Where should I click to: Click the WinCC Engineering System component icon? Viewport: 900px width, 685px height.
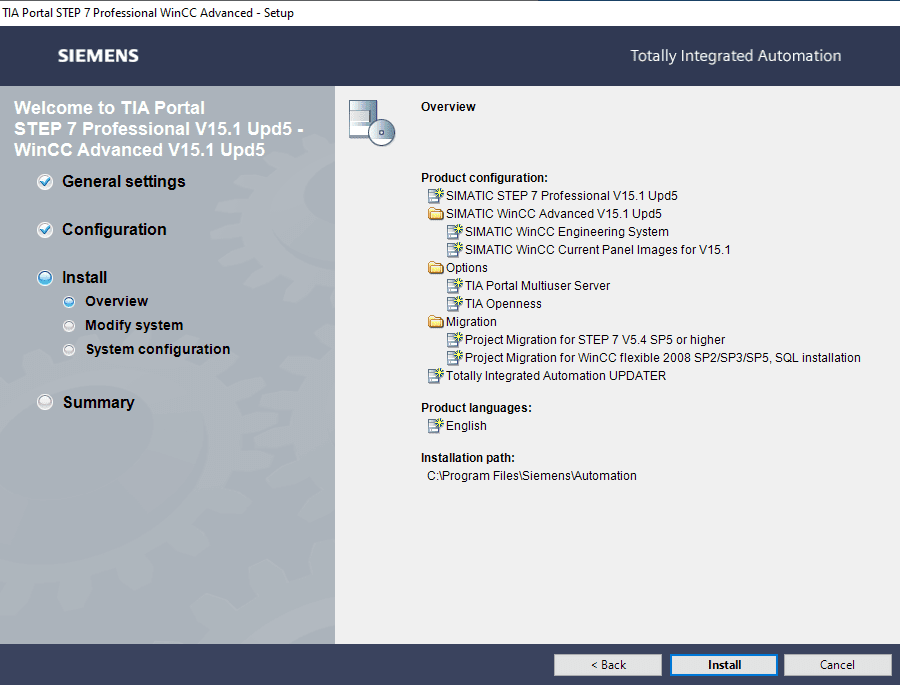(455, 231)
